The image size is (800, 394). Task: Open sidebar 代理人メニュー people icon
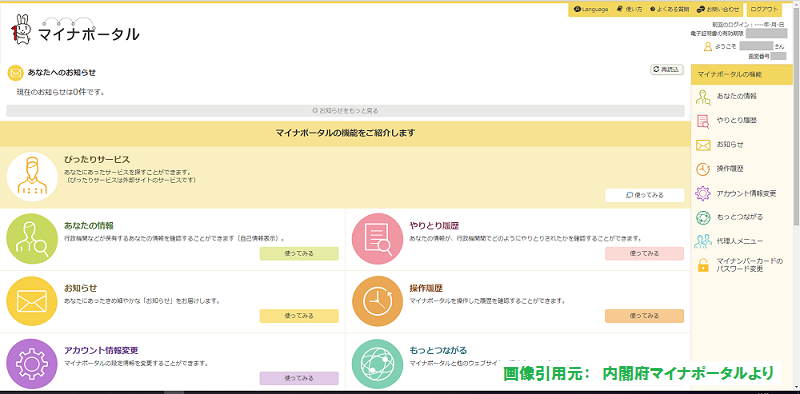tap(703, 241)
